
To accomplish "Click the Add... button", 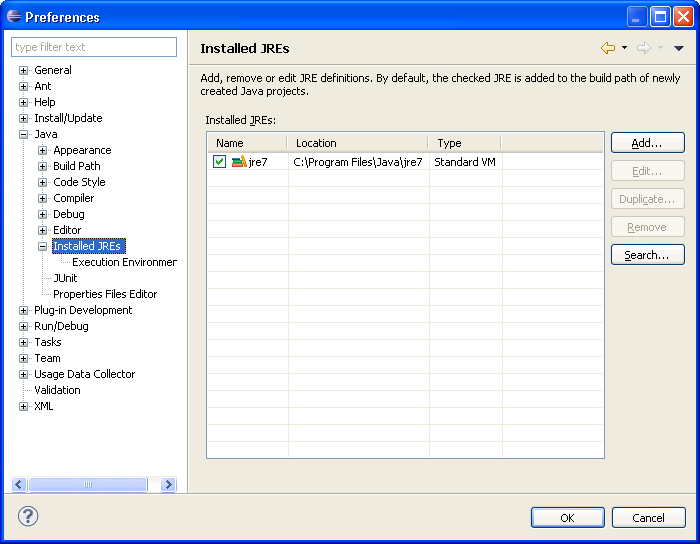I will coord(647,143).
